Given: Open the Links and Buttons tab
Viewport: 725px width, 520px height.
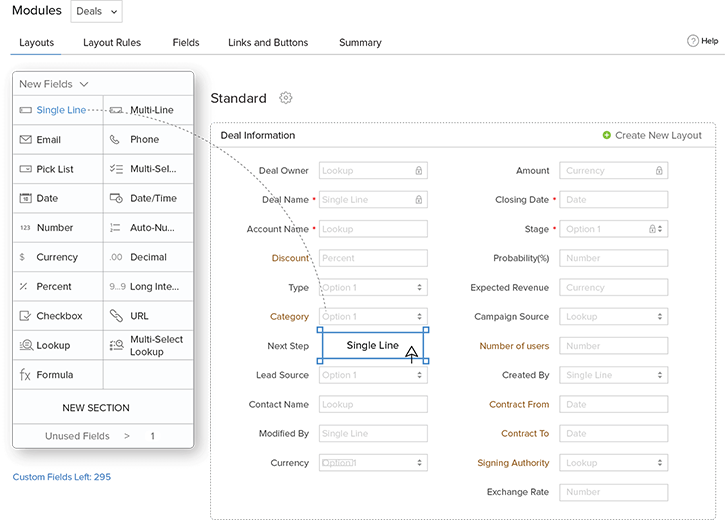Looking at the screenshot, I should click(x=268, y=43).
